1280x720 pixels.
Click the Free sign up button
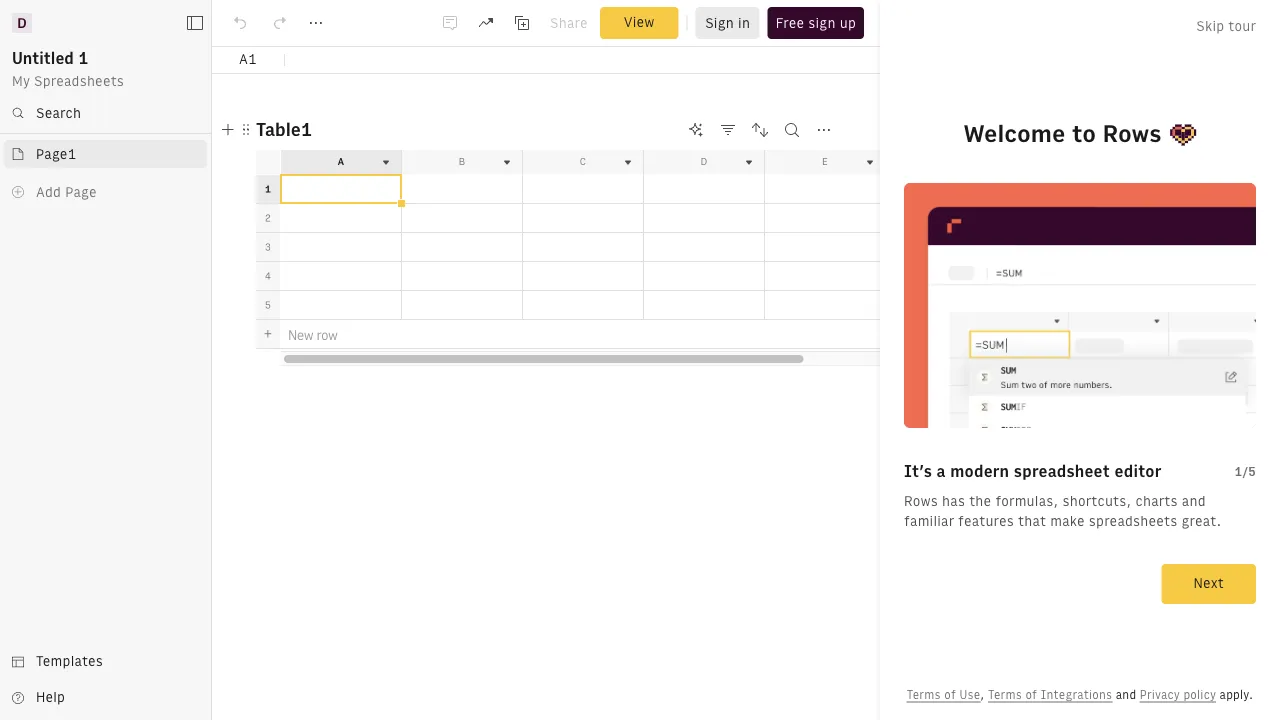(815, 23)
